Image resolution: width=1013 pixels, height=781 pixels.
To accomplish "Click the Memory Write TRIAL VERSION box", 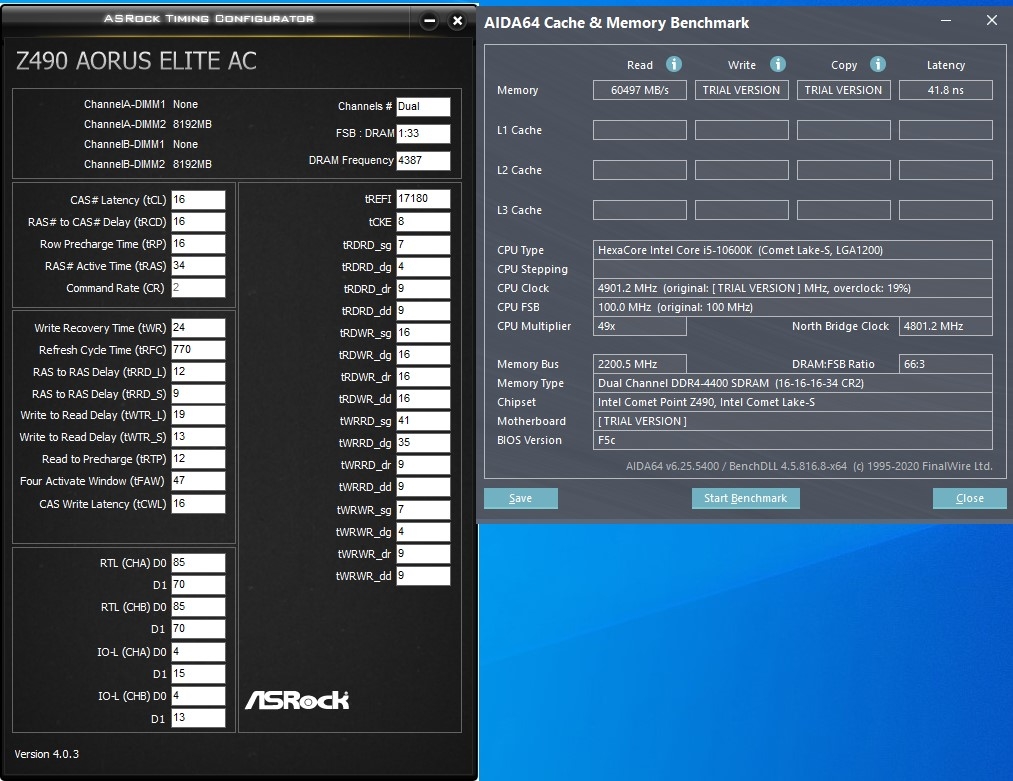I will pos(742,90).
